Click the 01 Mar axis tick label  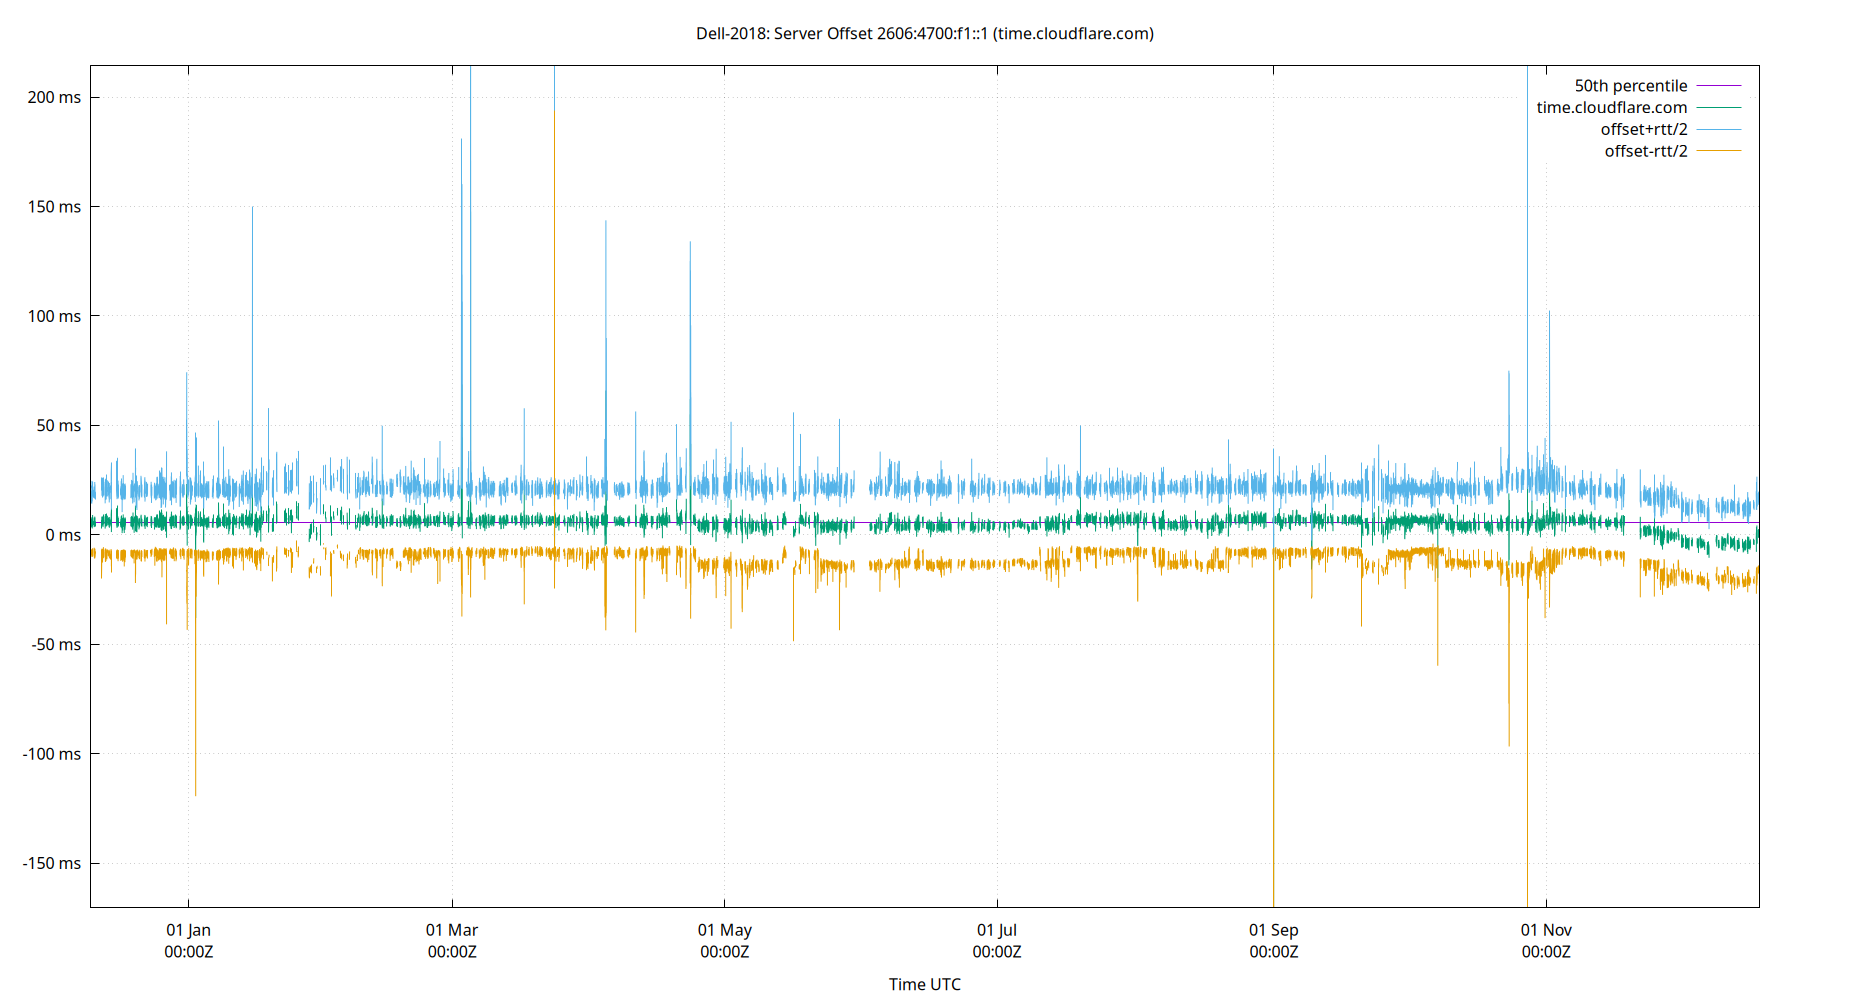[453, 930]
